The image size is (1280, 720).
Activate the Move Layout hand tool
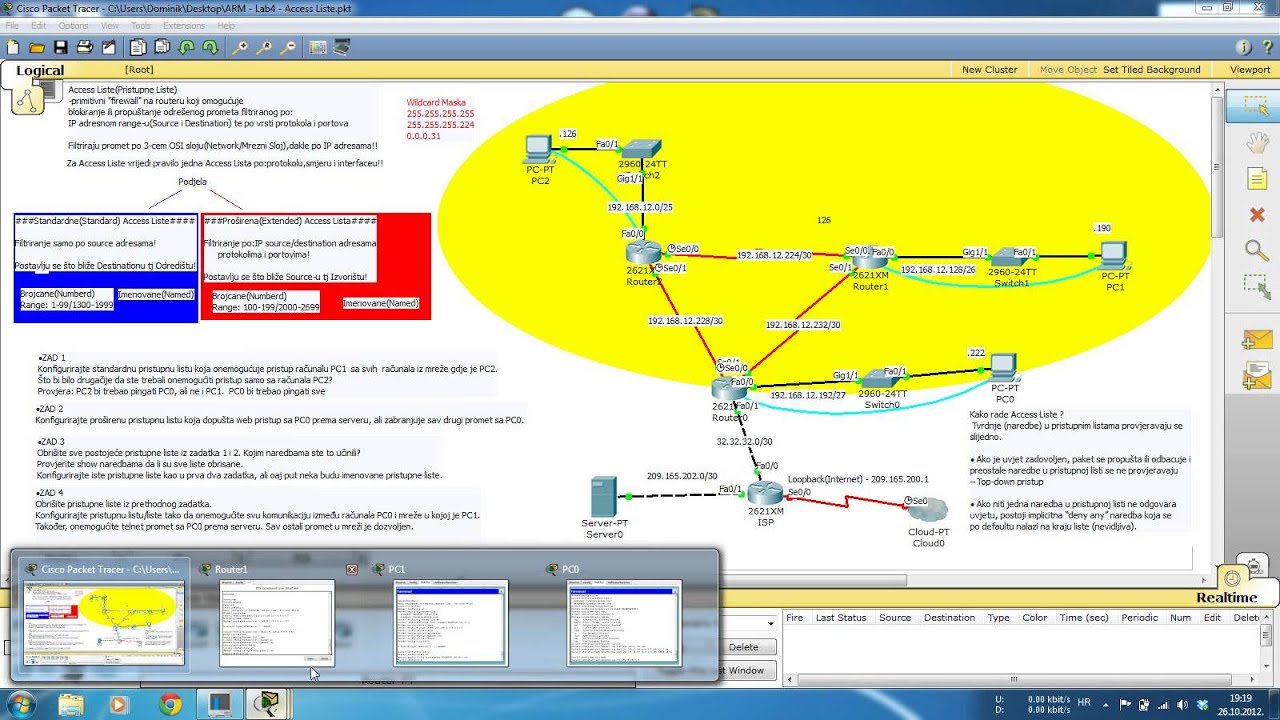[x=1255, y=142]
